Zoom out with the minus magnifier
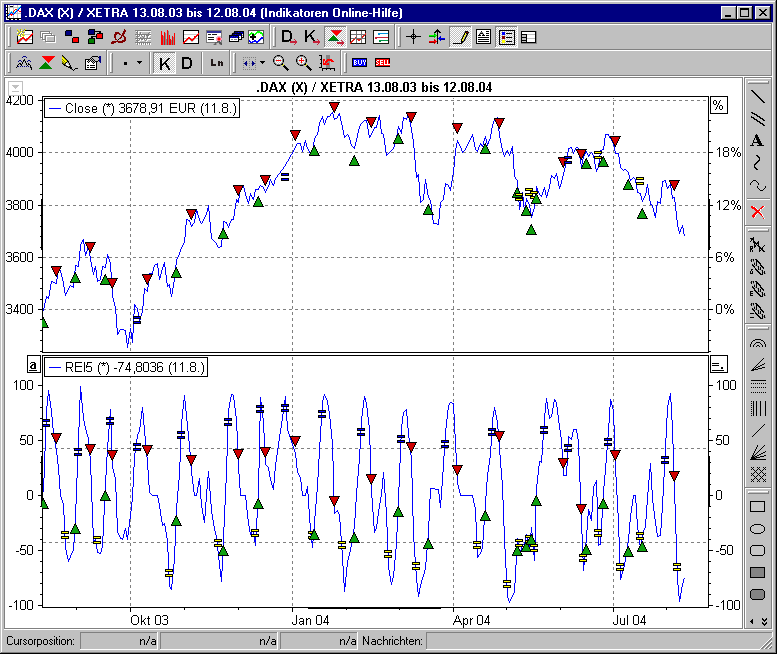777x654 pixels. 281,63
